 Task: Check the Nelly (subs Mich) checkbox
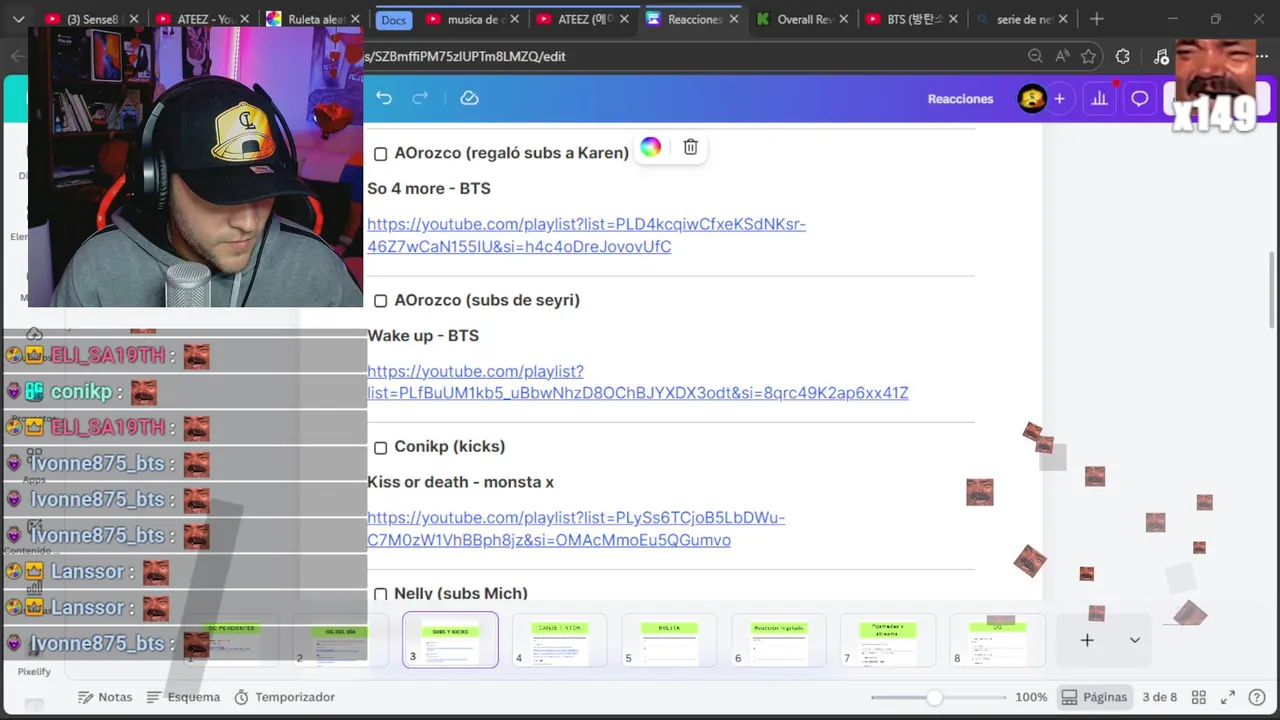coord(380,594)
